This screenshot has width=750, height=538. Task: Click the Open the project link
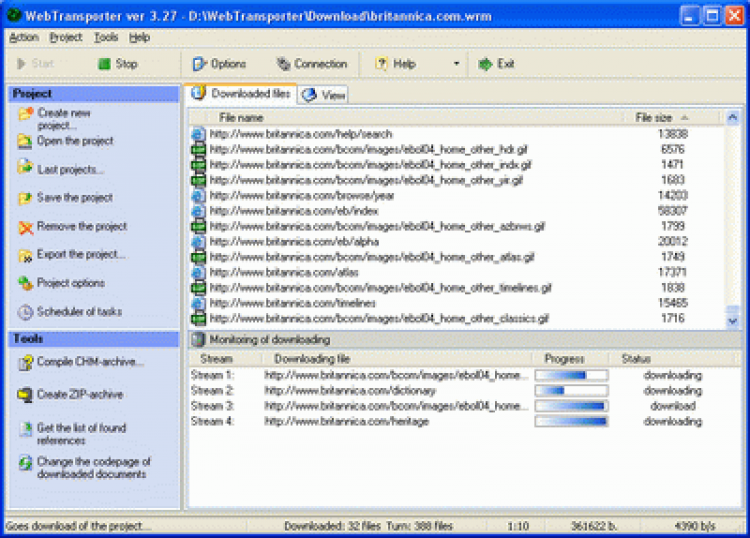75,141
